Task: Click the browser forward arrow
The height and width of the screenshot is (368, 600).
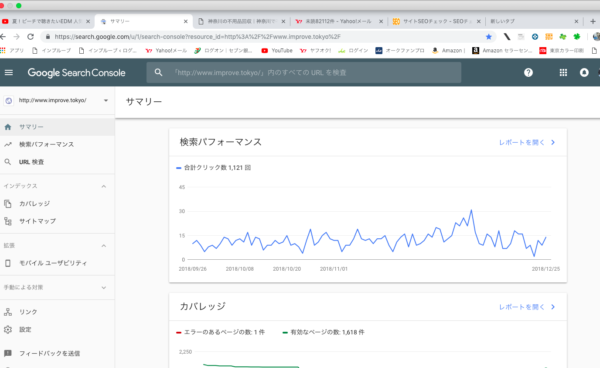Action: point(16,37)
